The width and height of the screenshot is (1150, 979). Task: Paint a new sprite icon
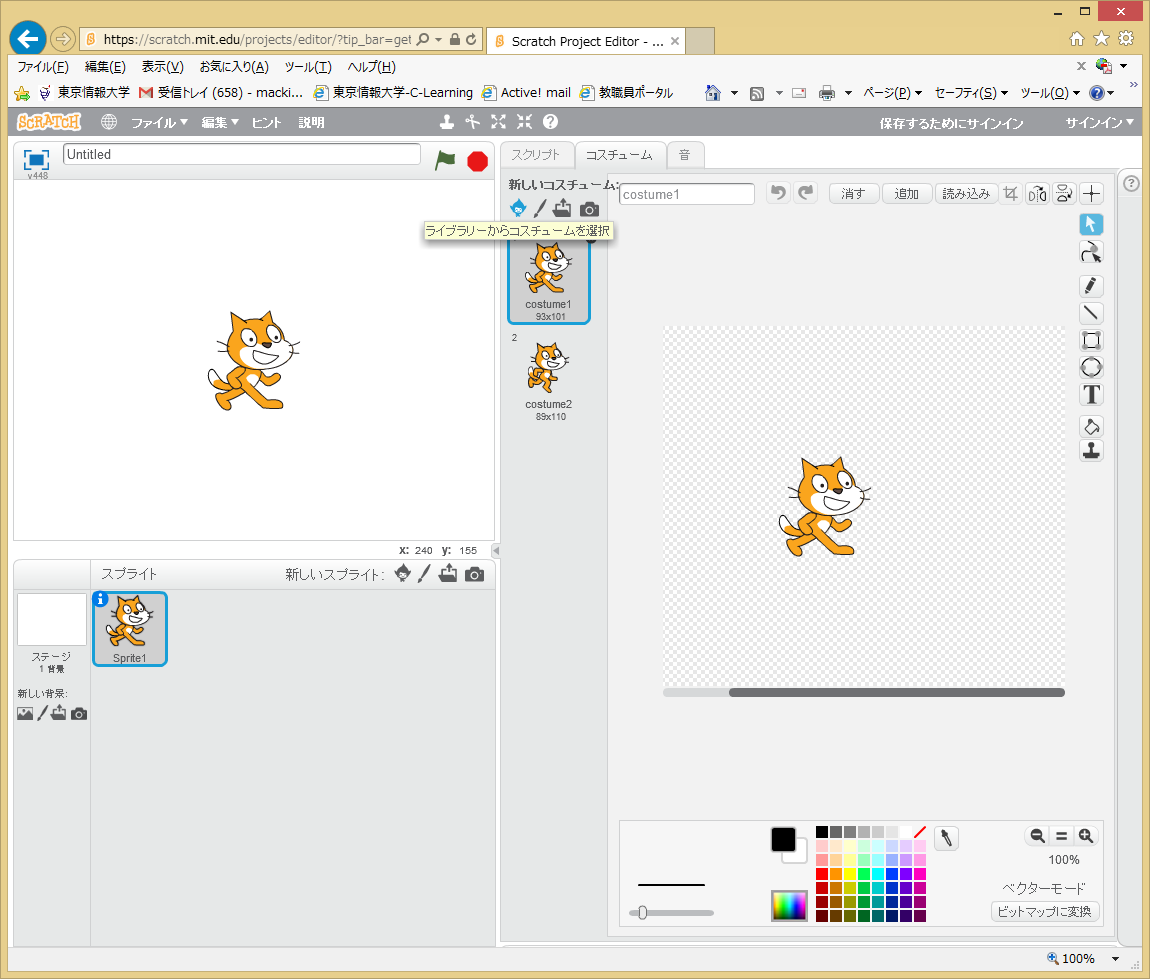coord(424,573)
